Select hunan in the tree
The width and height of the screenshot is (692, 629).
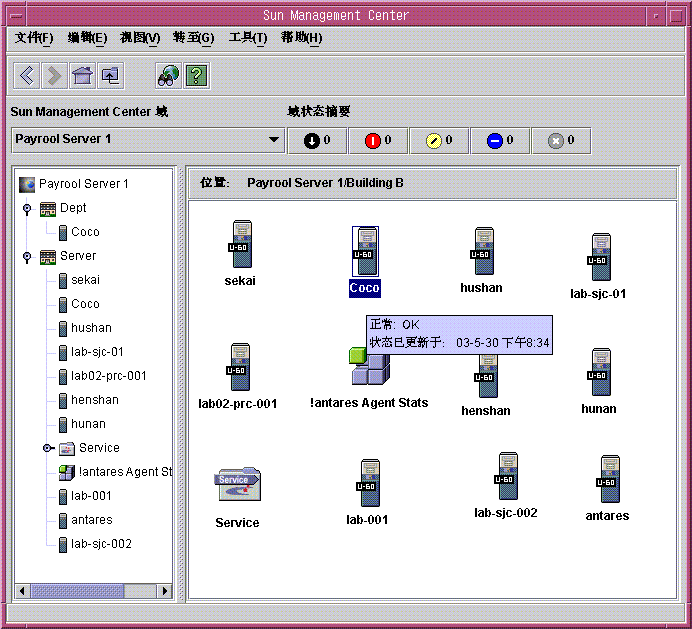(x=83, y=424)
